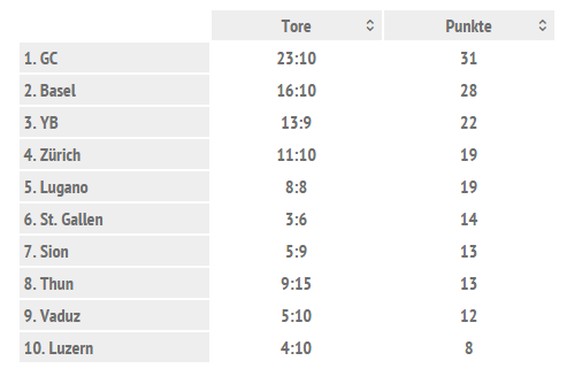Image resolution: width=582 pixels, height=376 pixels.
Task: Click GC's goal tally 23:10
Action: 296,58
